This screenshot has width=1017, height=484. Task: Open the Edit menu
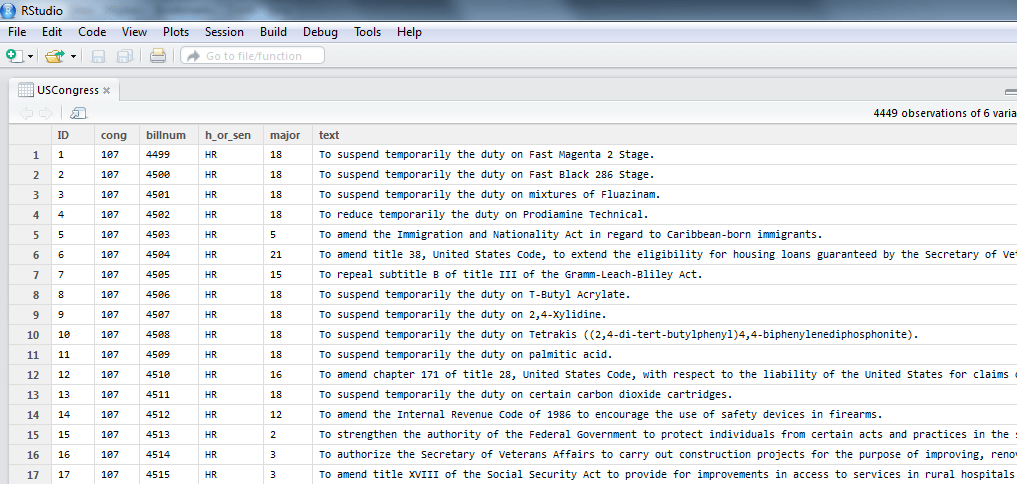pos(52,32)
